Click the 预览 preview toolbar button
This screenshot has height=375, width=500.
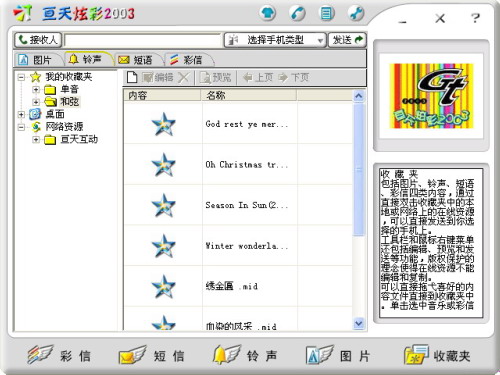pos(215,78)
